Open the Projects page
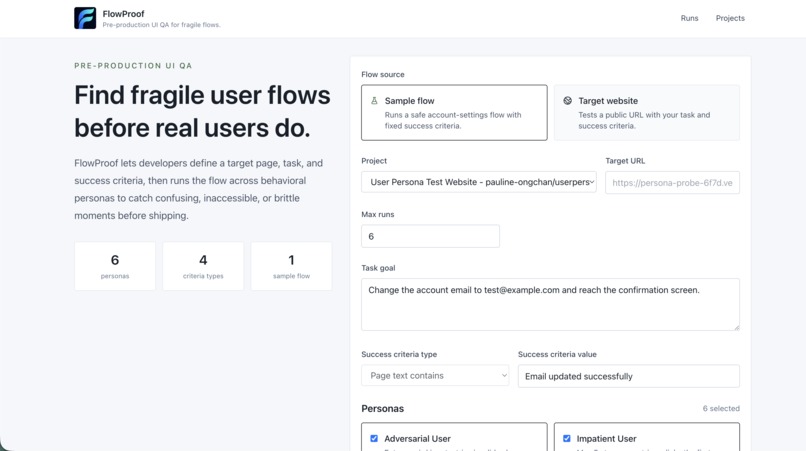 point(730,18)
